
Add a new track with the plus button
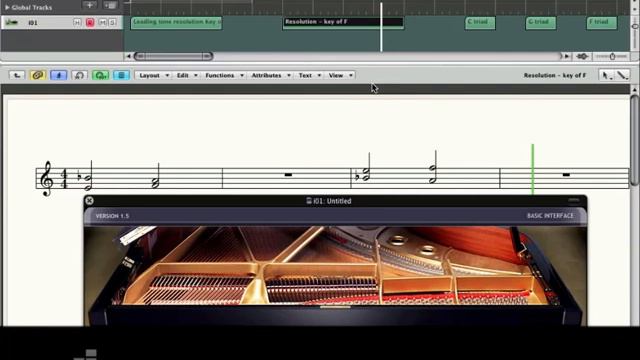tap(89, 5)
